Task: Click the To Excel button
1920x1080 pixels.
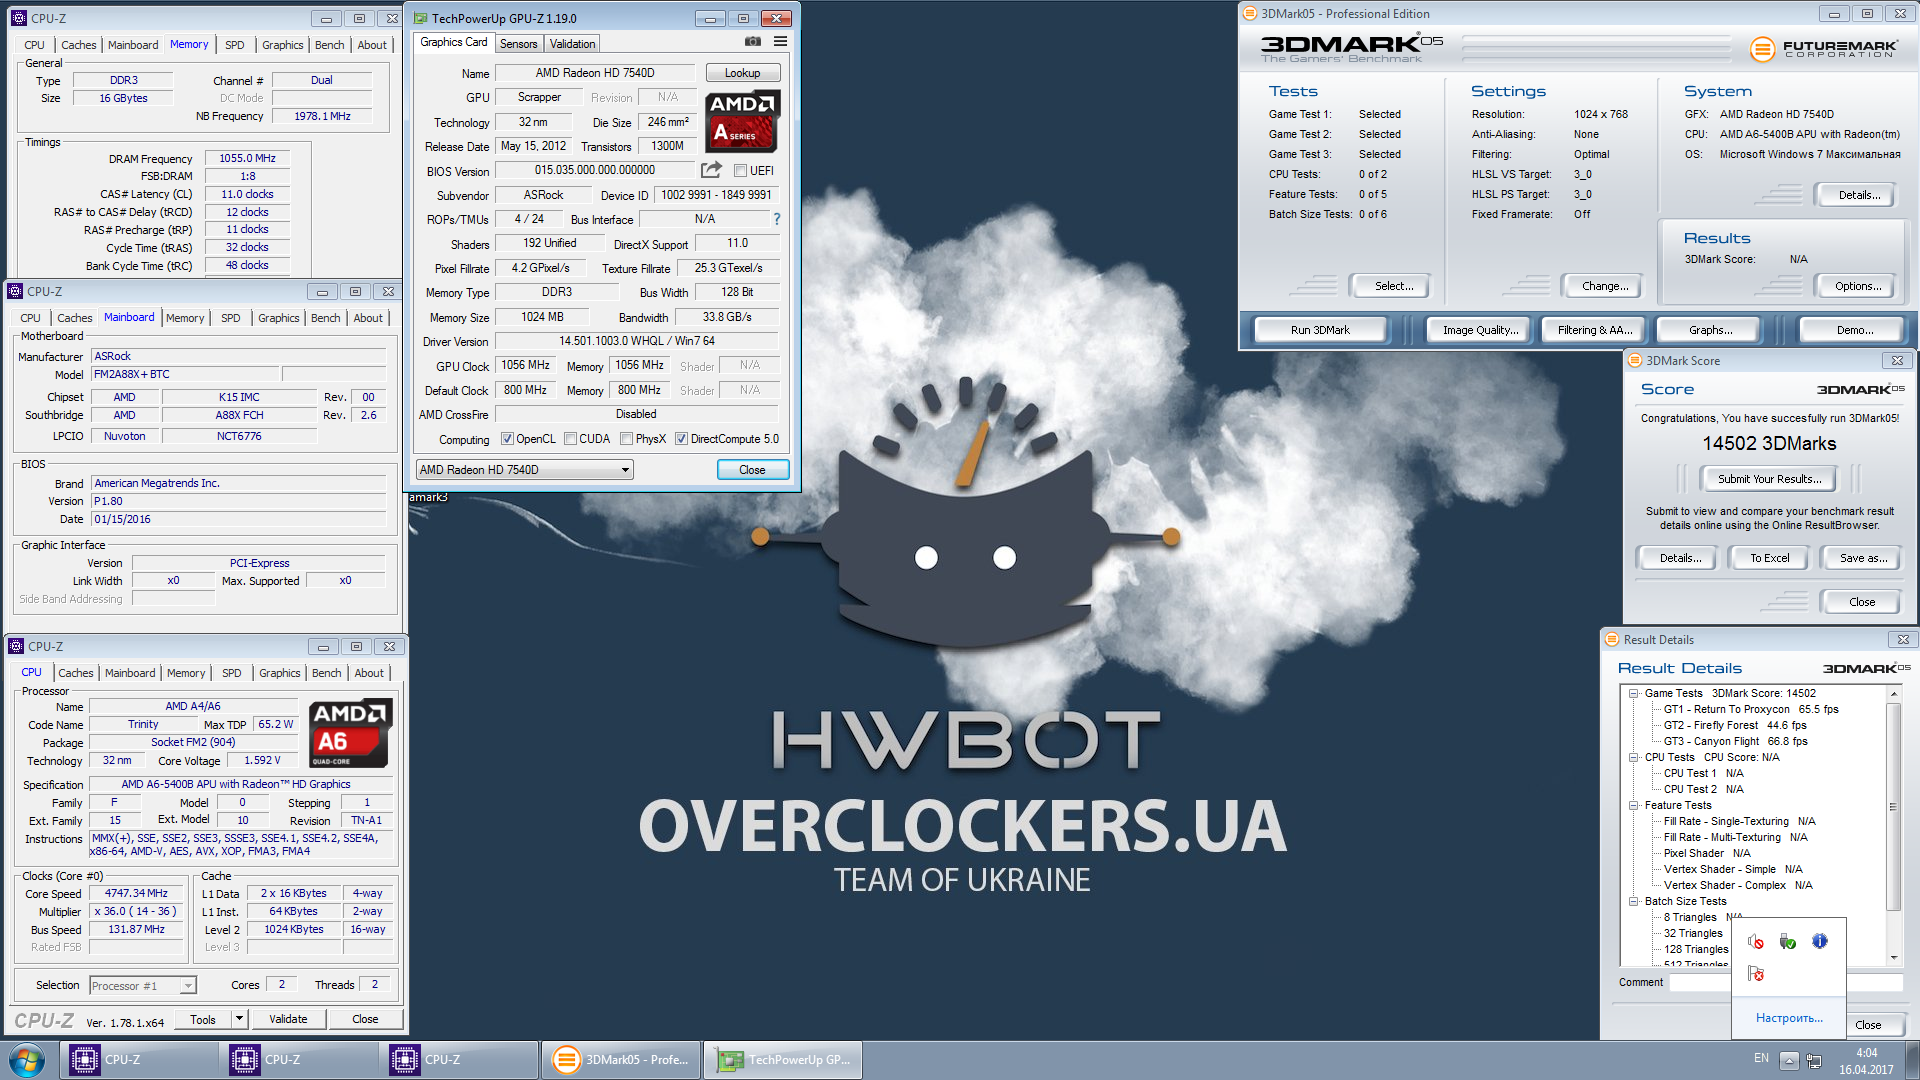Action: tap(1769, 558)
